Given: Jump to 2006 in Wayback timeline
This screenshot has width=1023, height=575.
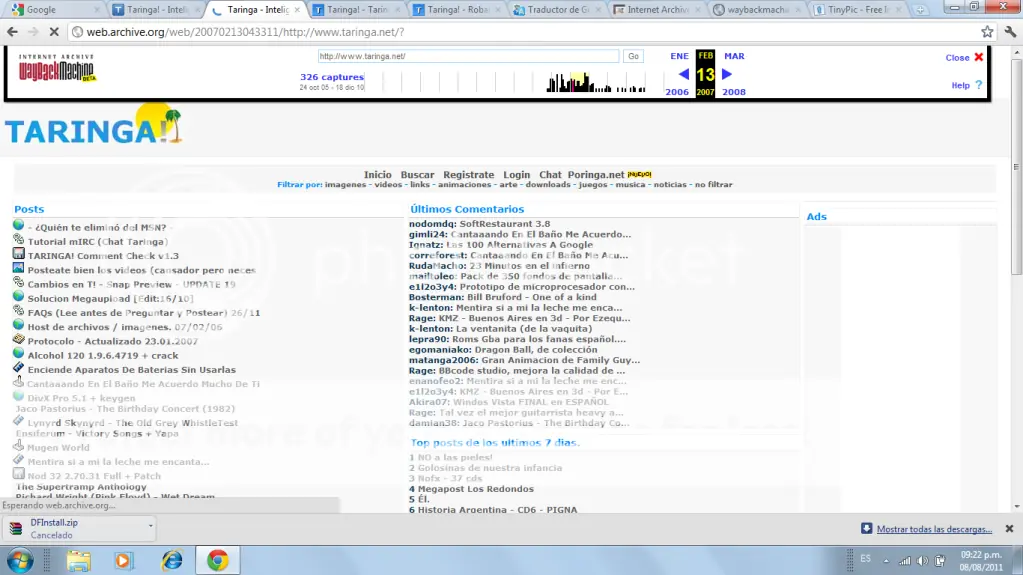Looking at the screenshot, I should (677, 92).
